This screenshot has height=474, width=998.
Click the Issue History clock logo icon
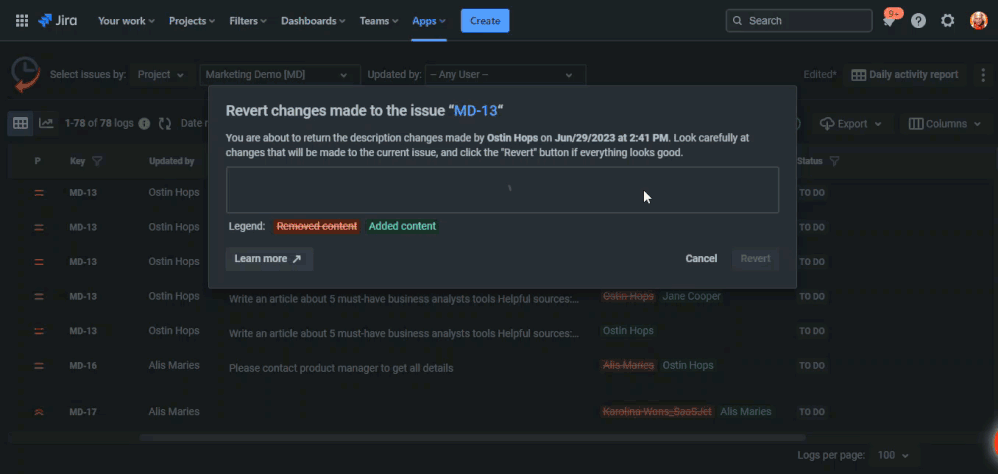tap(25, 74)
